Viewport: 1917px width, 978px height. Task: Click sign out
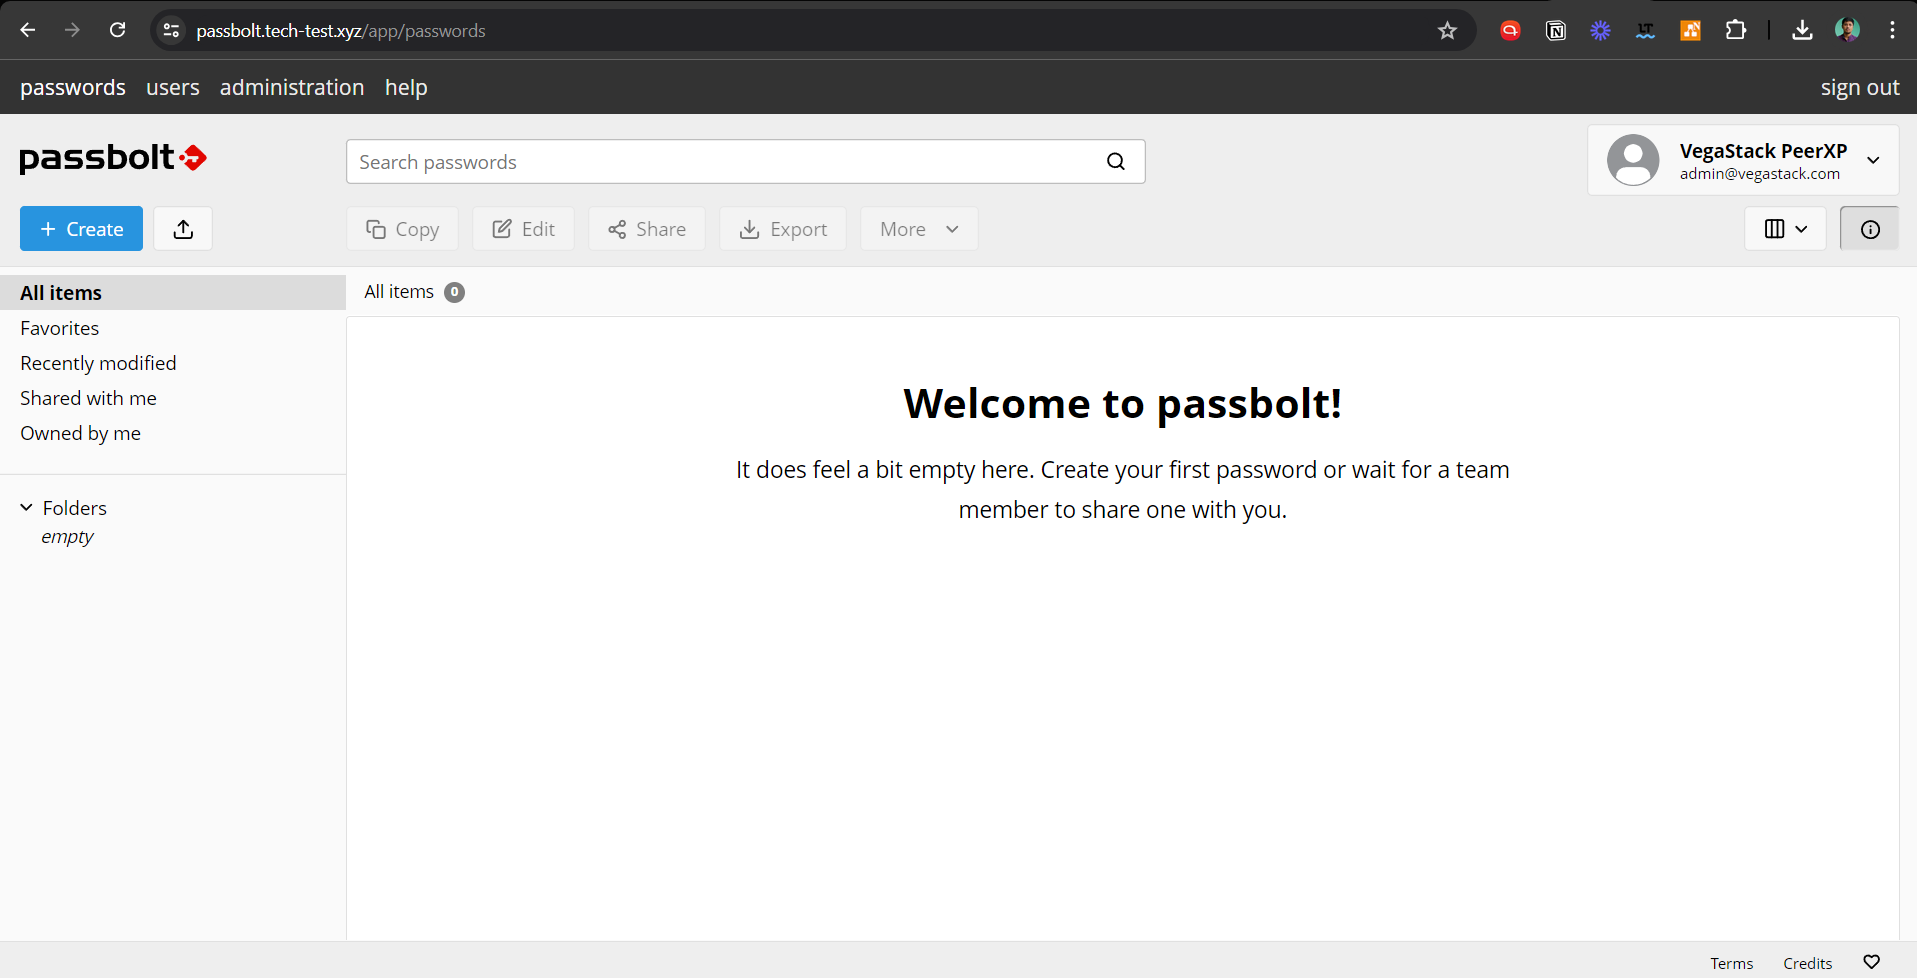pos(1860,87)
